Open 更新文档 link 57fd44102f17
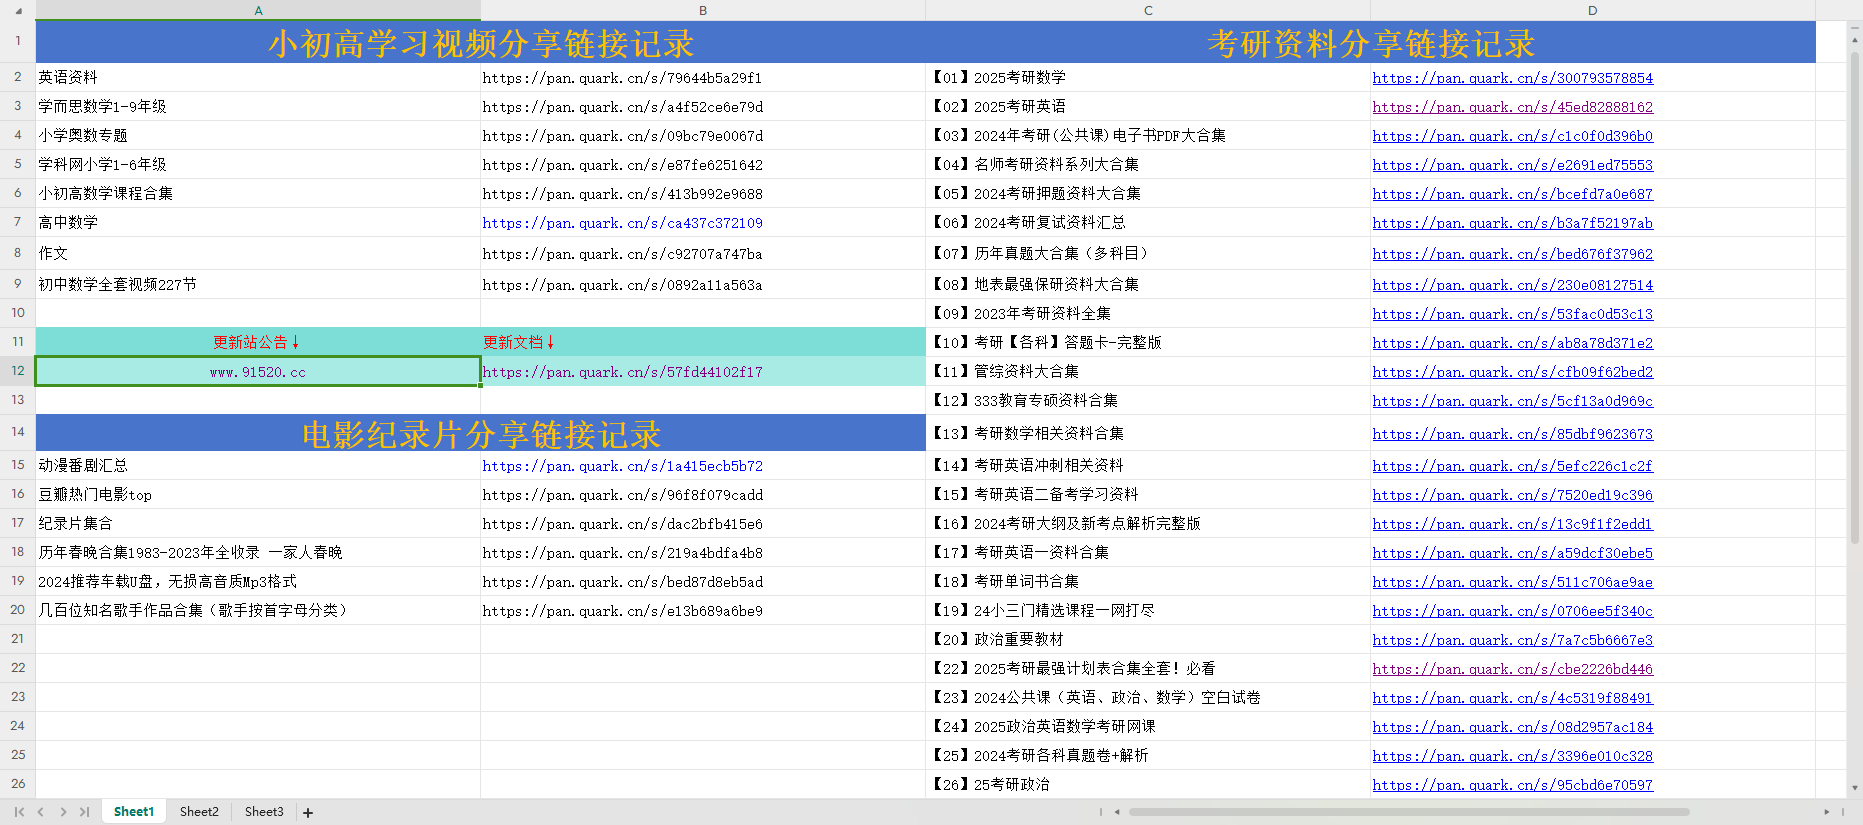This screenshot has width=1863, height=825. 622,372
